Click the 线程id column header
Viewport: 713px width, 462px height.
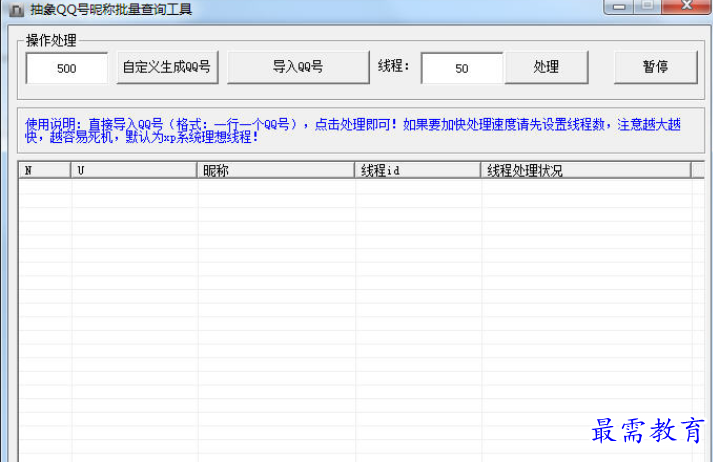tap(418, 171)
